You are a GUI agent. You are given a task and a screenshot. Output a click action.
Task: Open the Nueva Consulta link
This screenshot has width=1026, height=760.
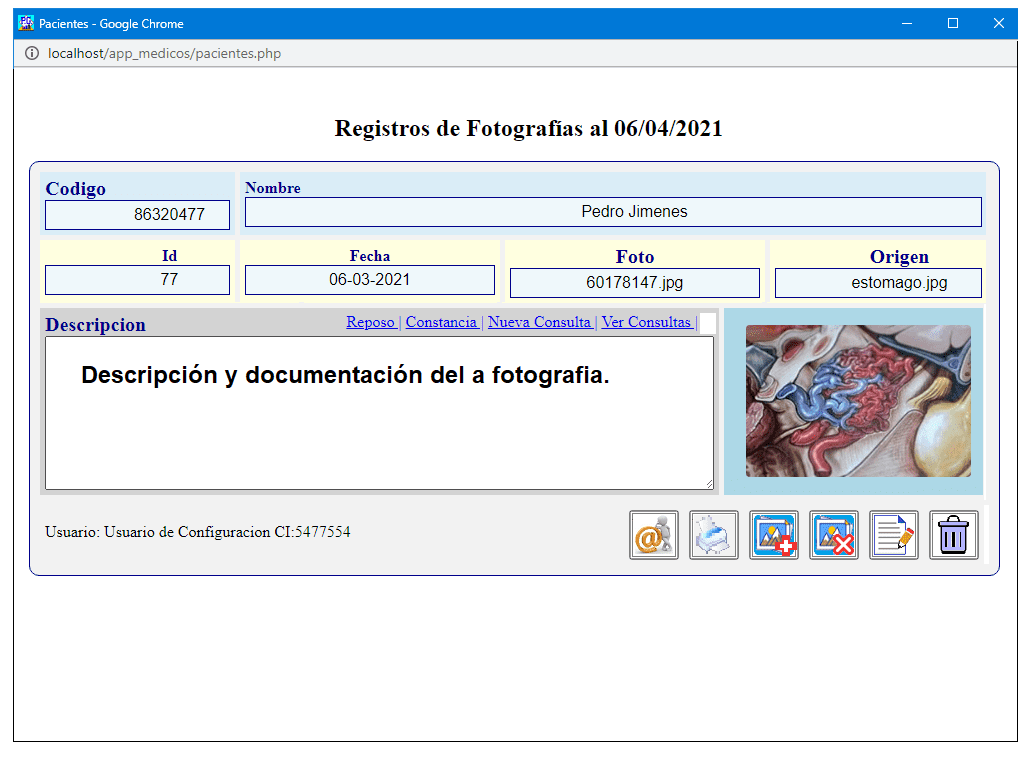539,322
